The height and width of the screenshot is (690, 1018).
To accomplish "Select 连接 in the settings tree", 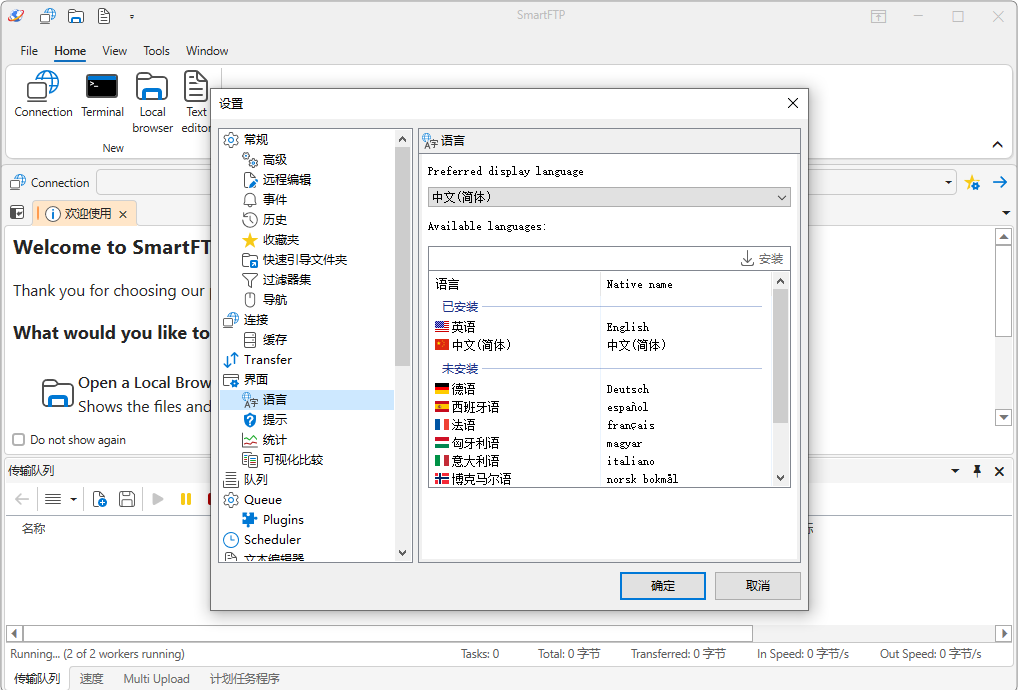I will pyautogui.click(x=256, y=319).
